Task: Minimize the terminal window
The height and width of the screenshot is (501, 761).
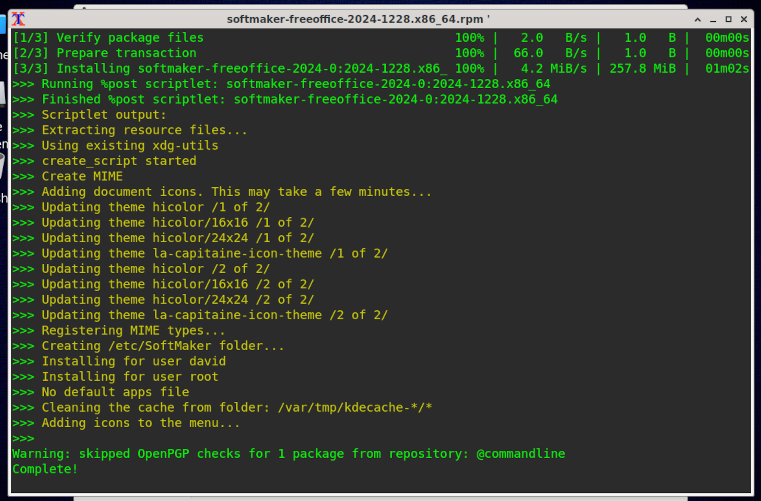Action: (x=712, y=18)
